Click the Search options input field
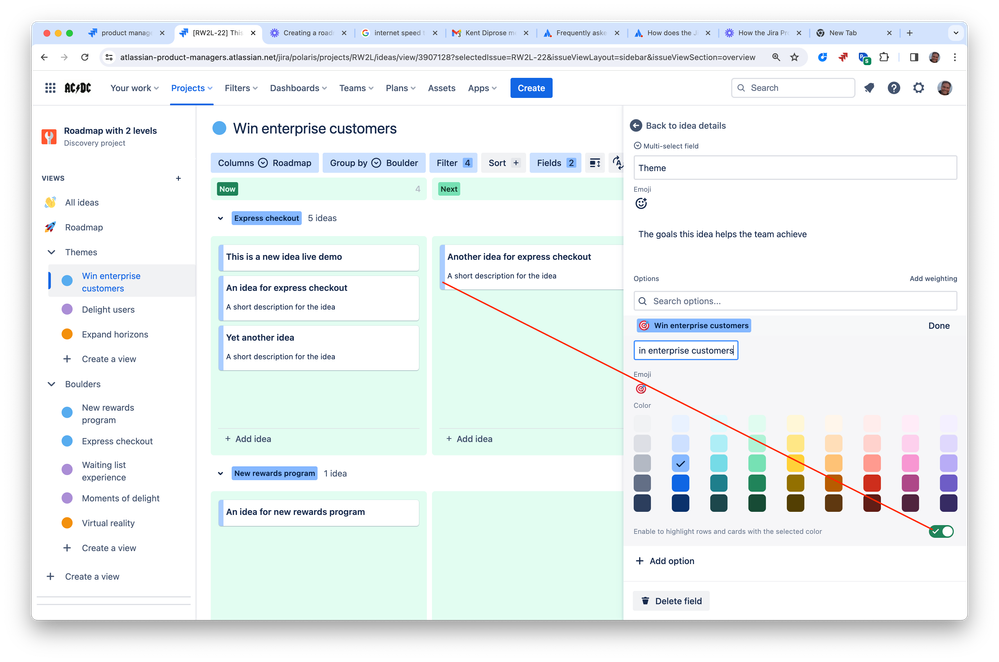Screen dimensions: 999x662 [x=795, y=301]
